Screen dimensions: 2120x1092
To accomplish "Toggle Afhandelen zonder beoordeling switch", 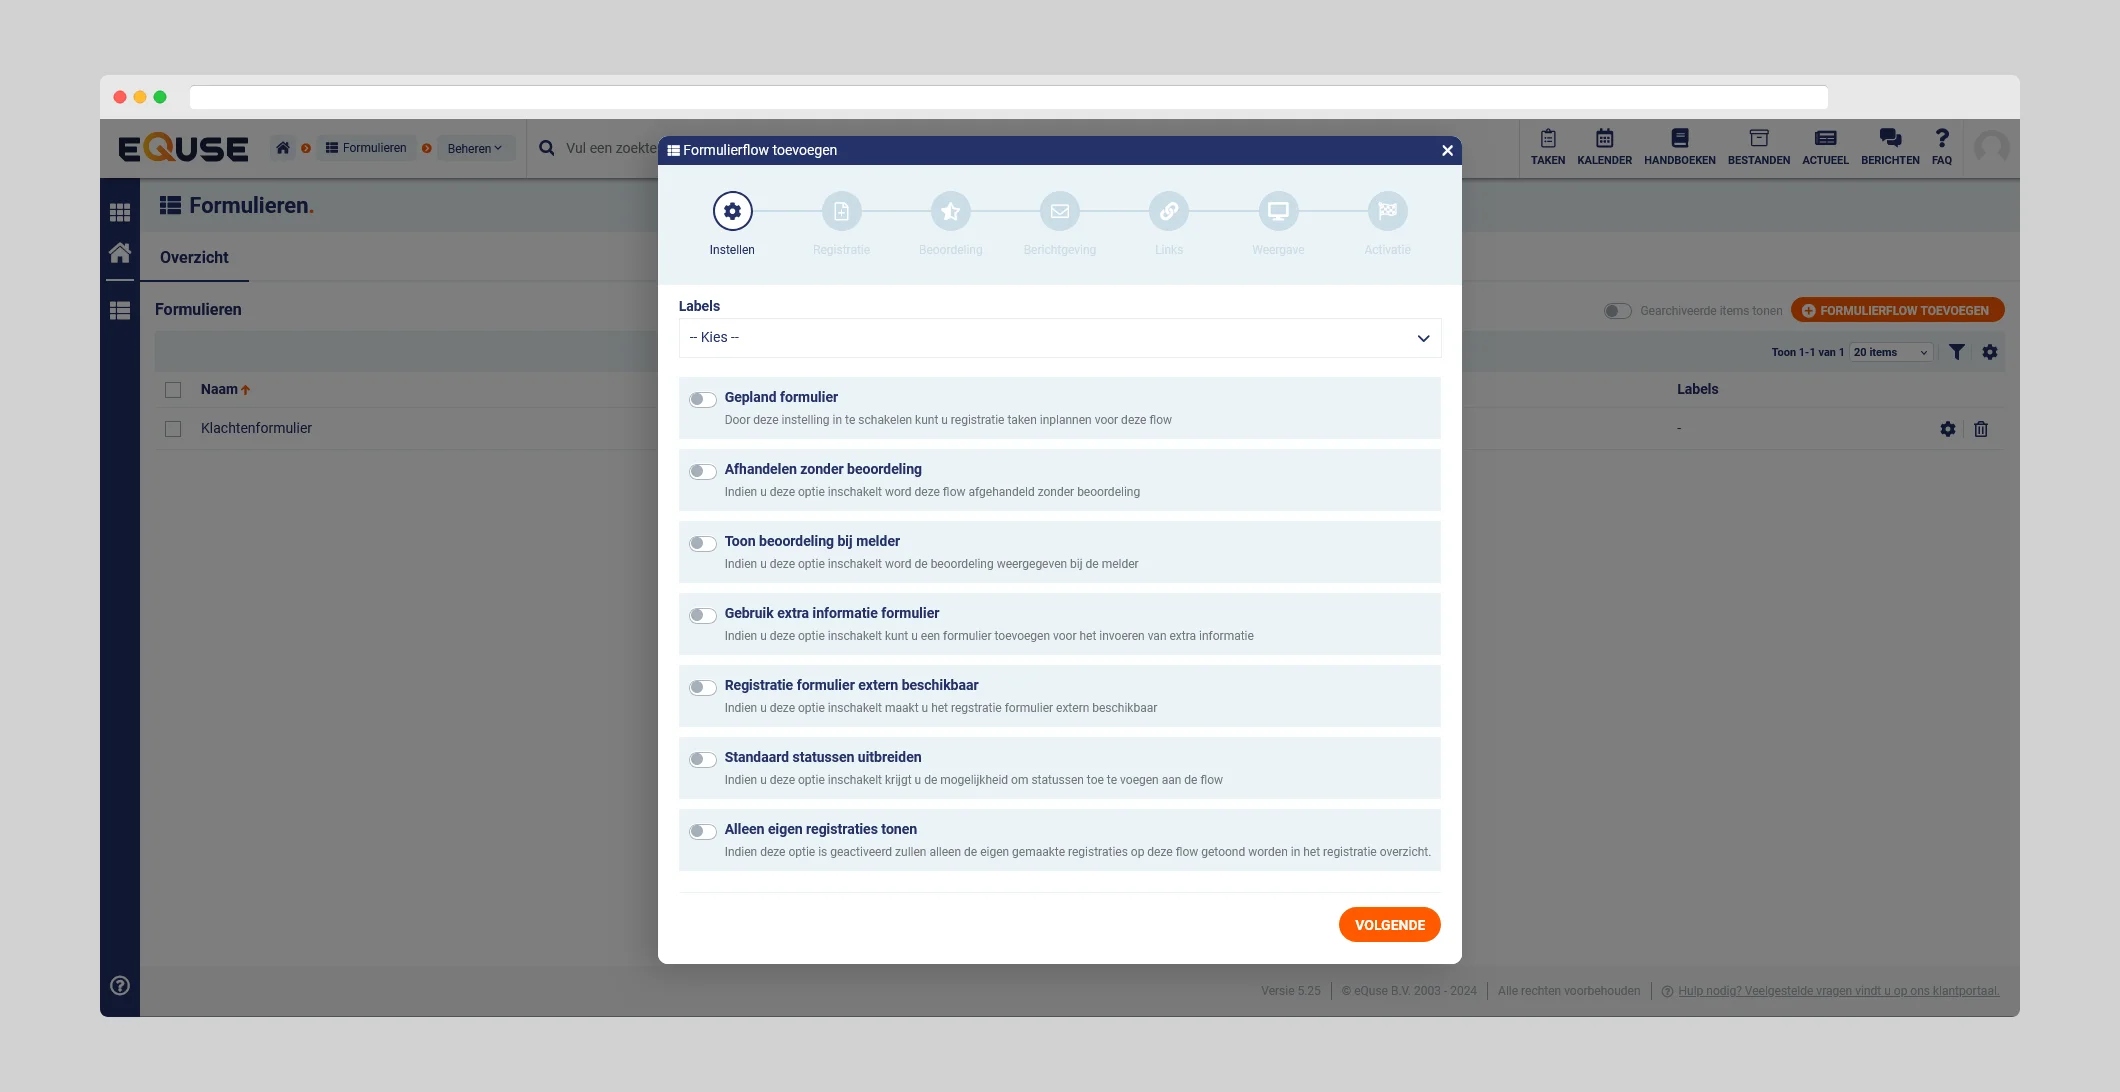I will (703, 471).
